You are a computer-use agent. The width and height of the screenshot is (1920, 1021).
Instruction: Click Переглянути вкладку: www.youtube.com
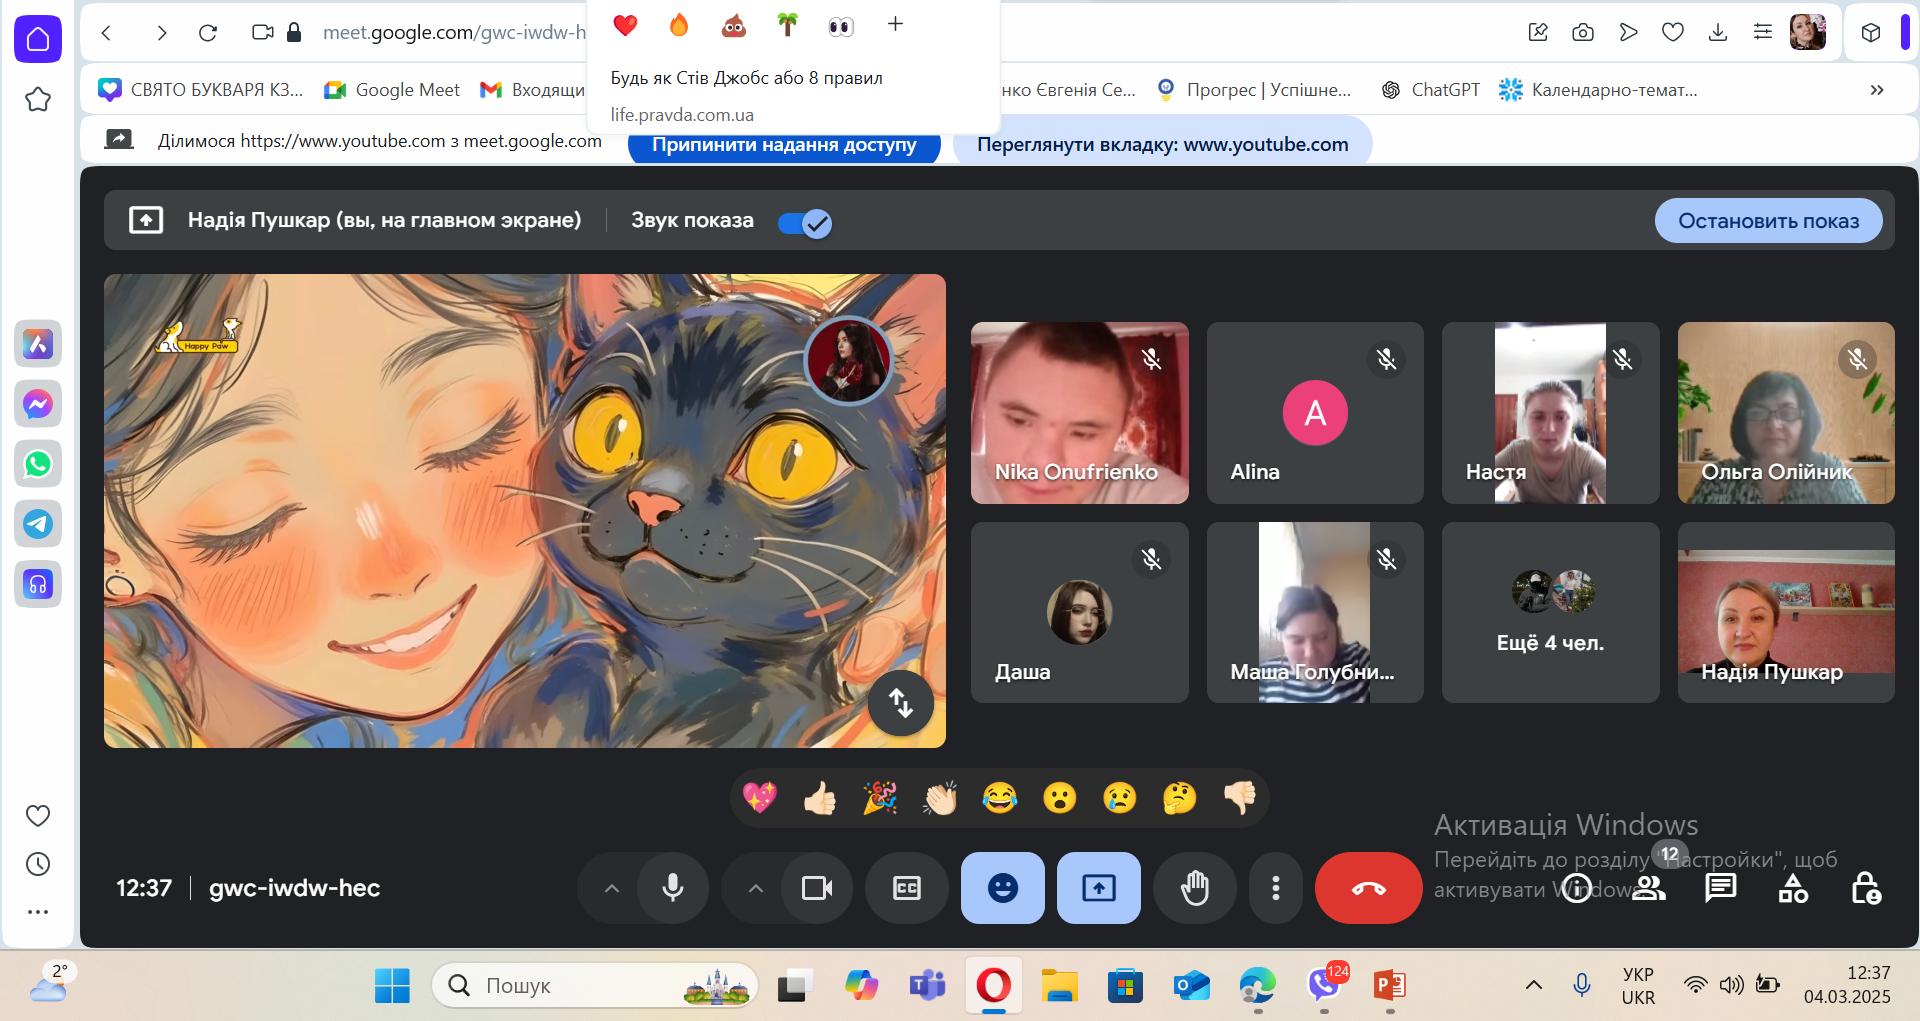[x=1163, y=144]
